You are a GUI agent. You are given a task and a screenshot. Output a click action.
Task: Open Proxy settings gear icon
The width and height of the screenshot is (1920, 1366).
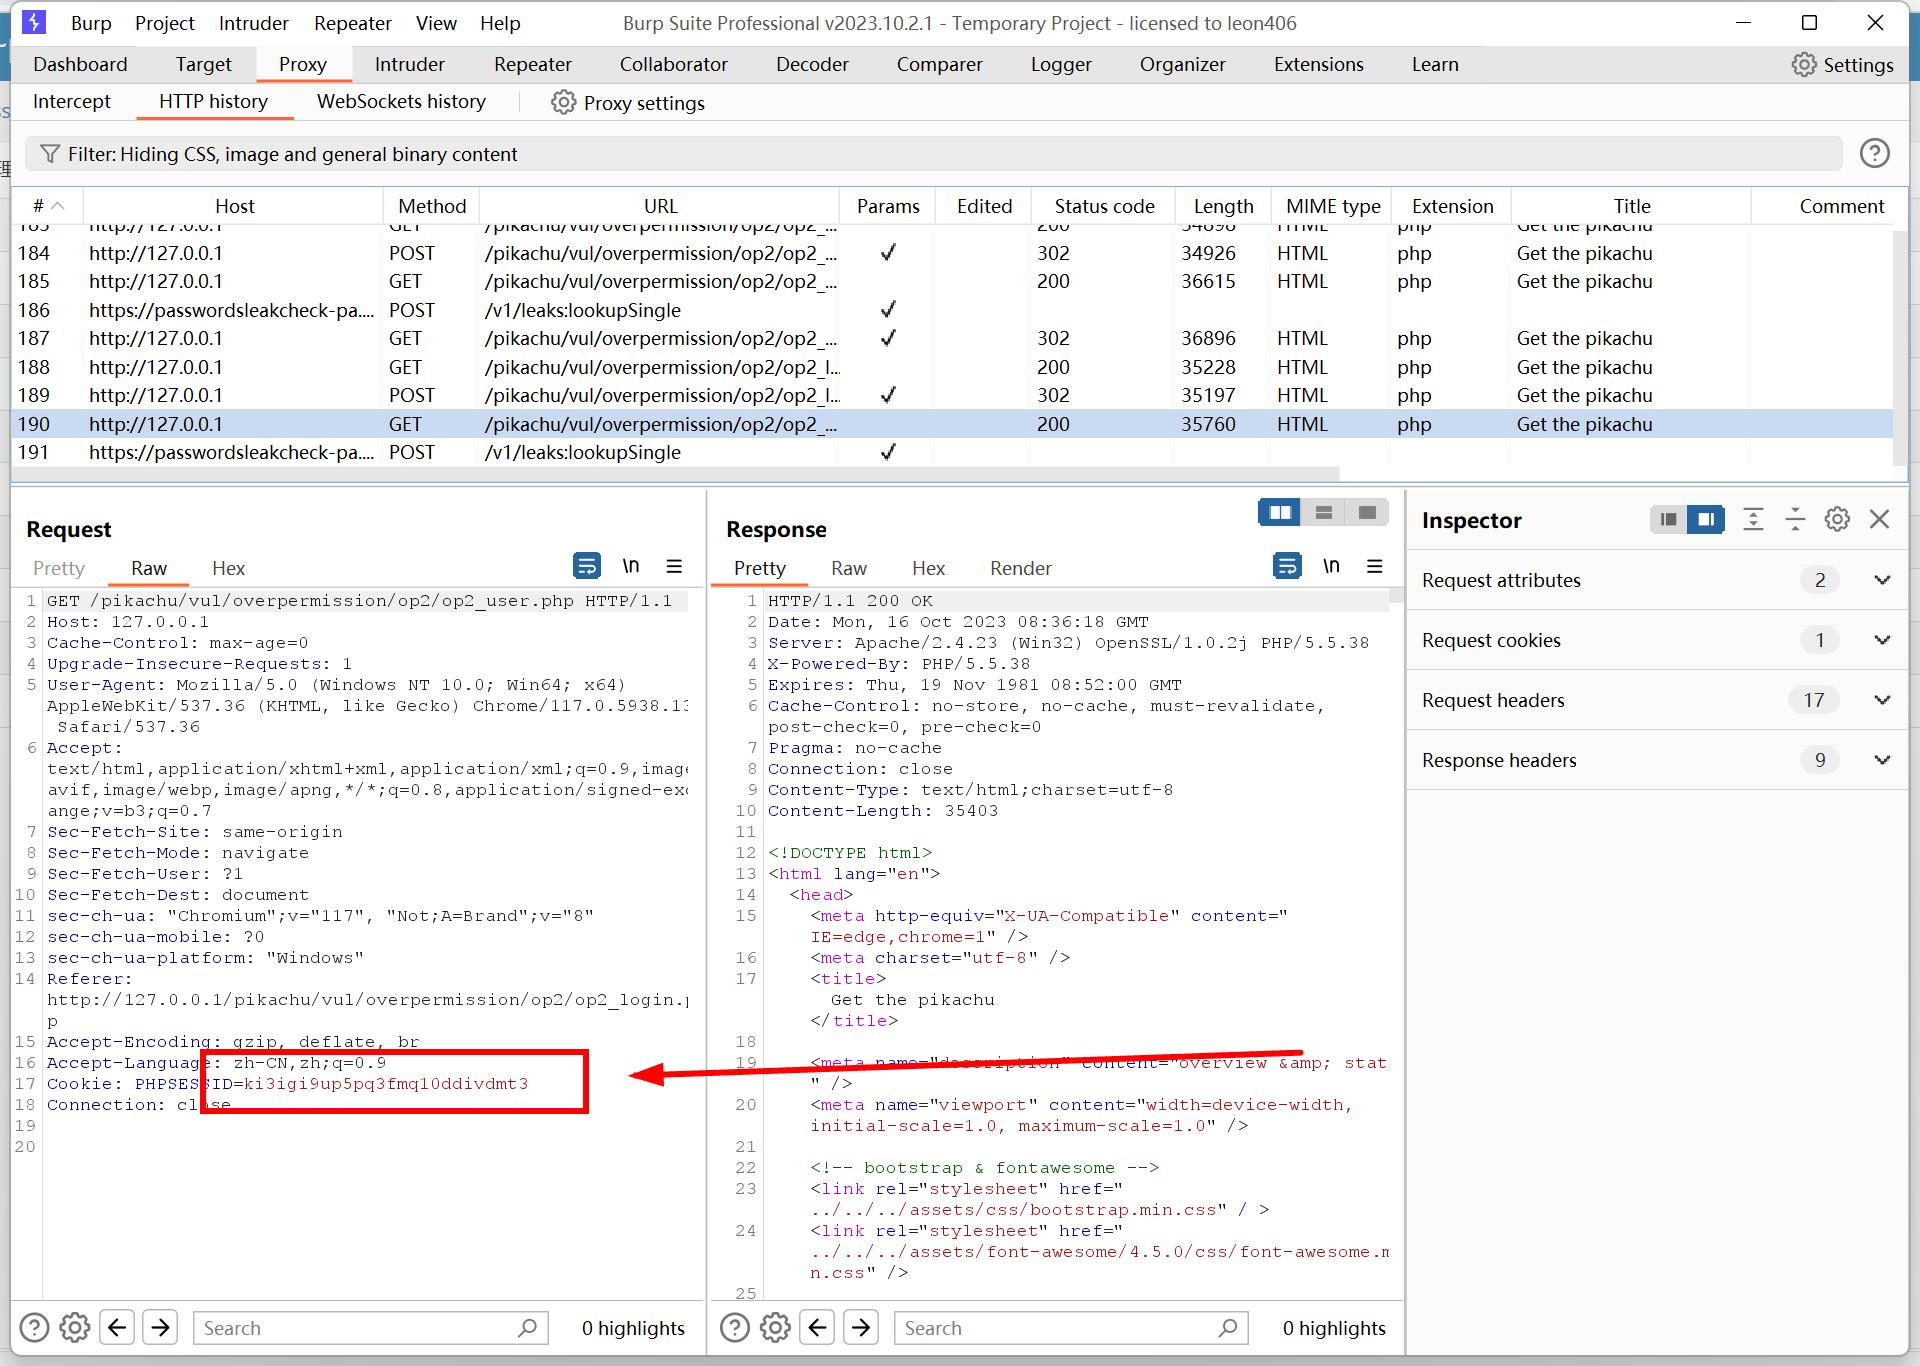(564, 103)
